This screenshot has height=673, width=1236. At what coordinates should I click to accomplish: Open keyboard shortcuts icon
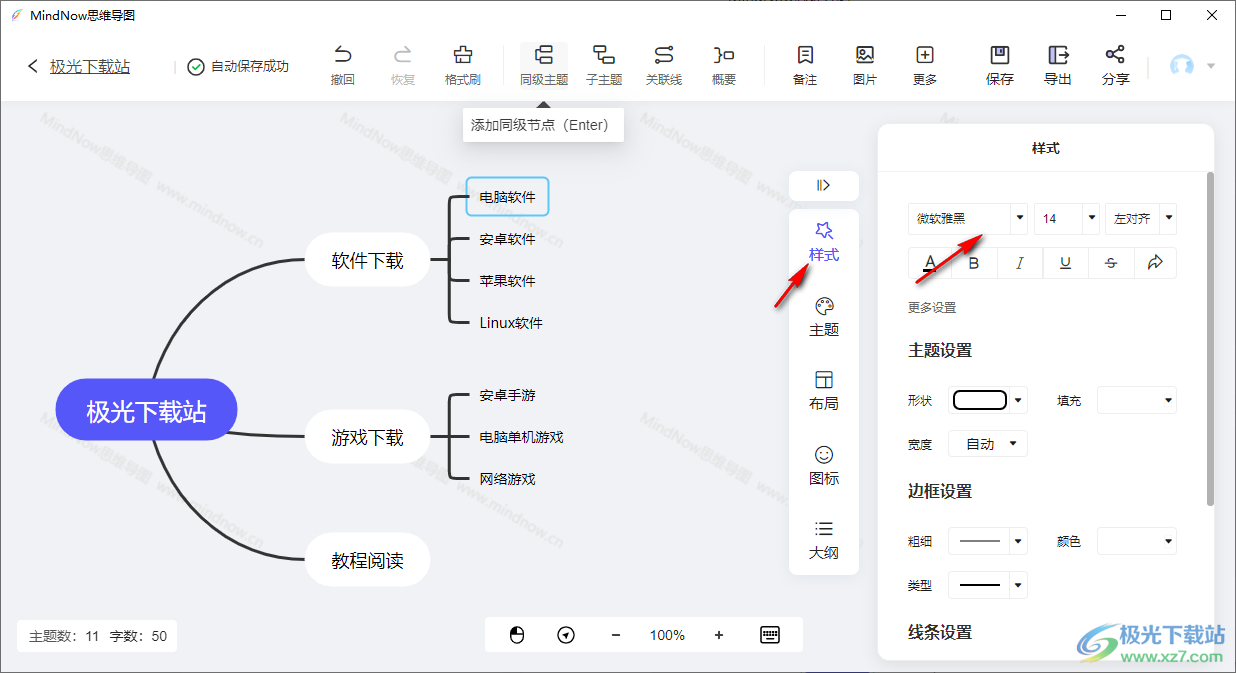(x=770, y=635)
